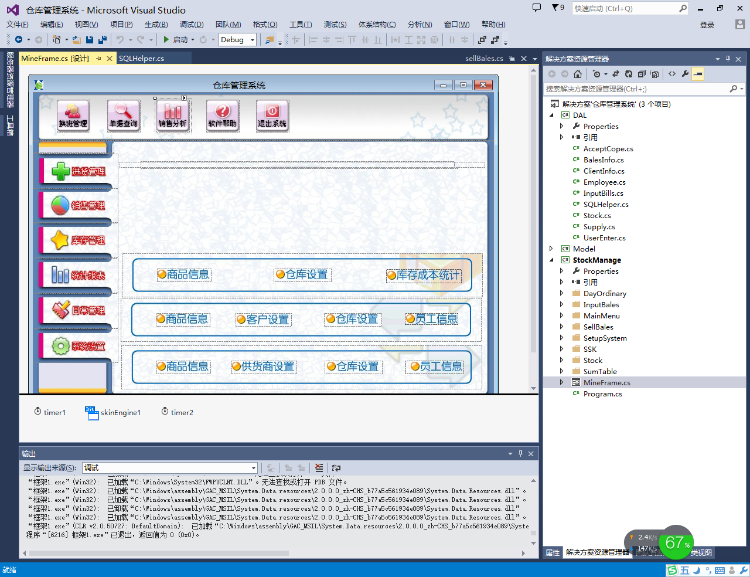Select SQLHelper.cs in Solution Explorer tree
This screenshot has width=750, height=577.
point(606,204)
